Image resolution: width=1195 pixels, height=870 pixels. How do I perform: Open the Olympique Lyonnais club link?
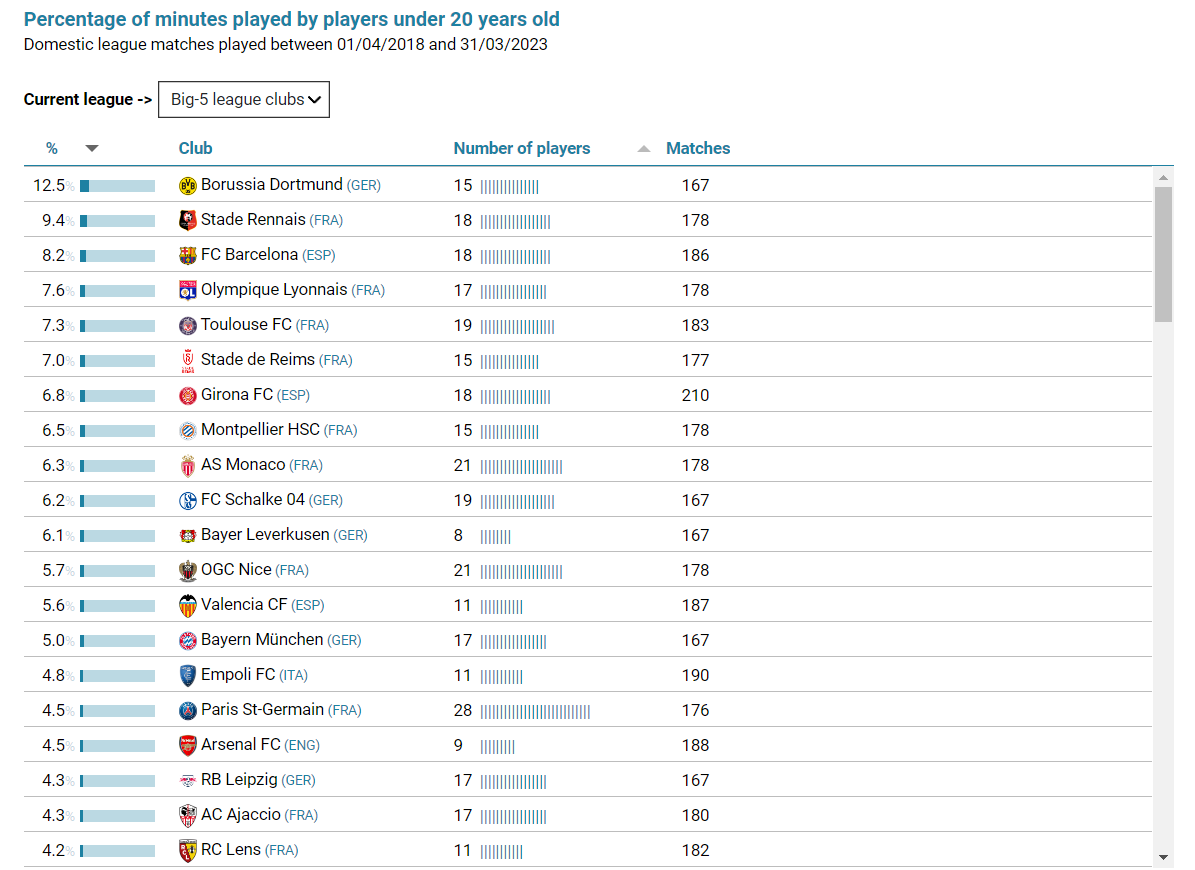pyautogui.click(x=274, y=290)
